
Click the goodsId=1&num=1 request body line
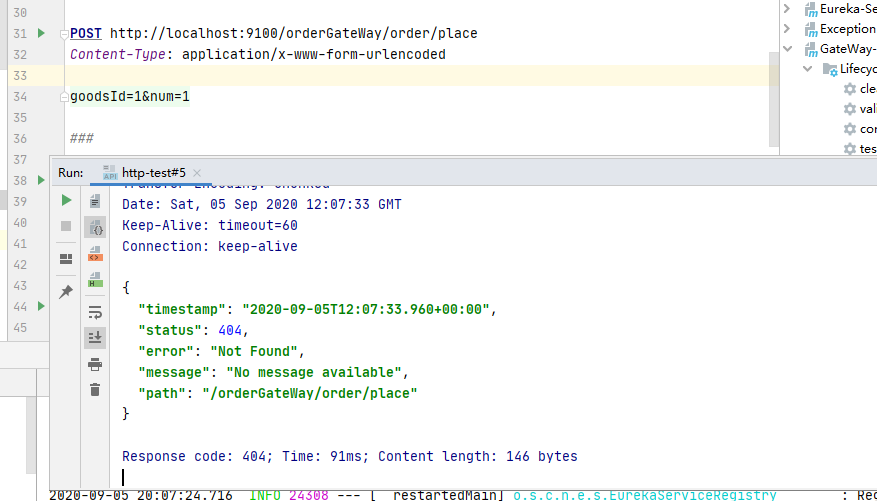[x=129, y=96]
